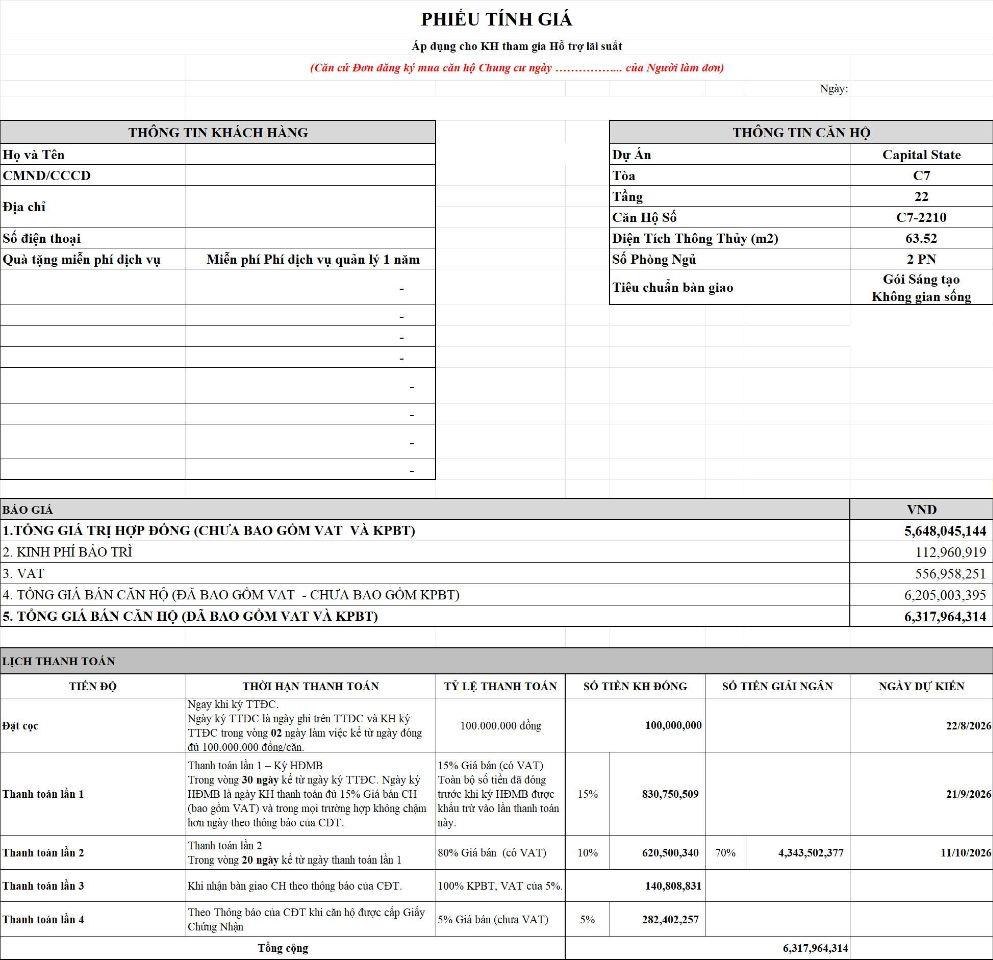Click the value '6,205,003,395'
The height and width of the screenshot is (960, 993).
tap(945, 595)
